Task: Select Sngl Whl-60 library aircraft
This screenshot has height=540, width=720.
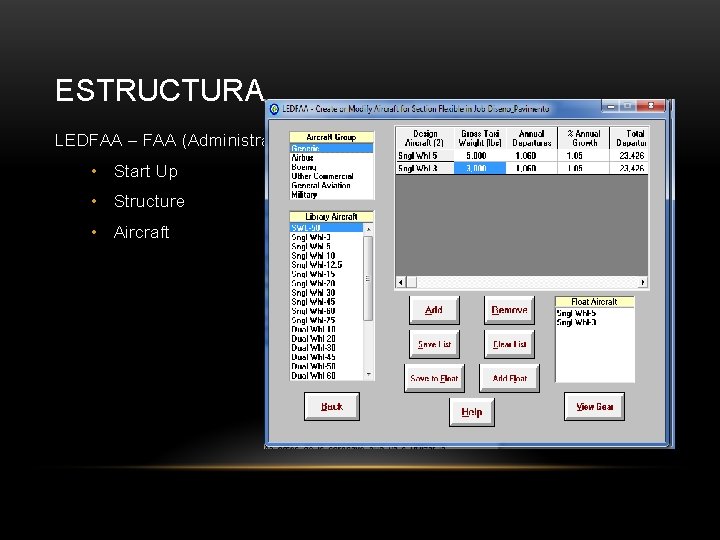Action: point(326,310)
